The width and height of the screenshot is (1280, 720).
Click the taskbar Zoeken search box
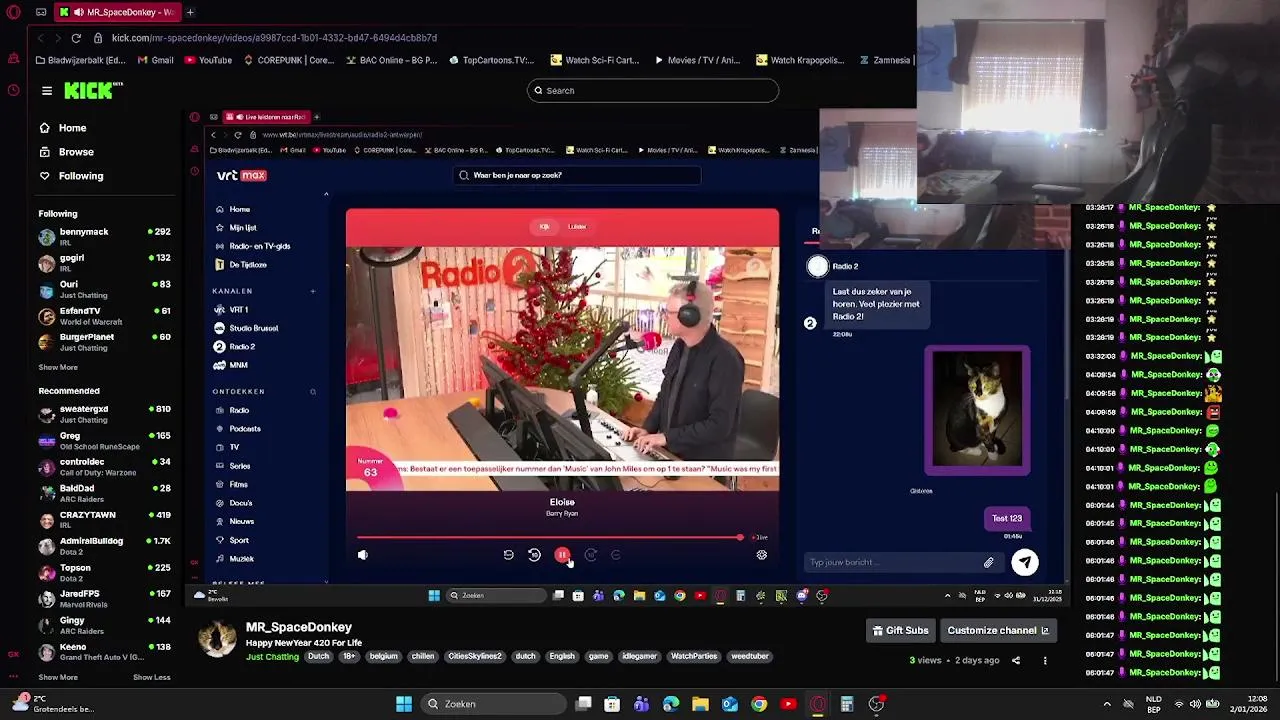click(x=492, y=704)
